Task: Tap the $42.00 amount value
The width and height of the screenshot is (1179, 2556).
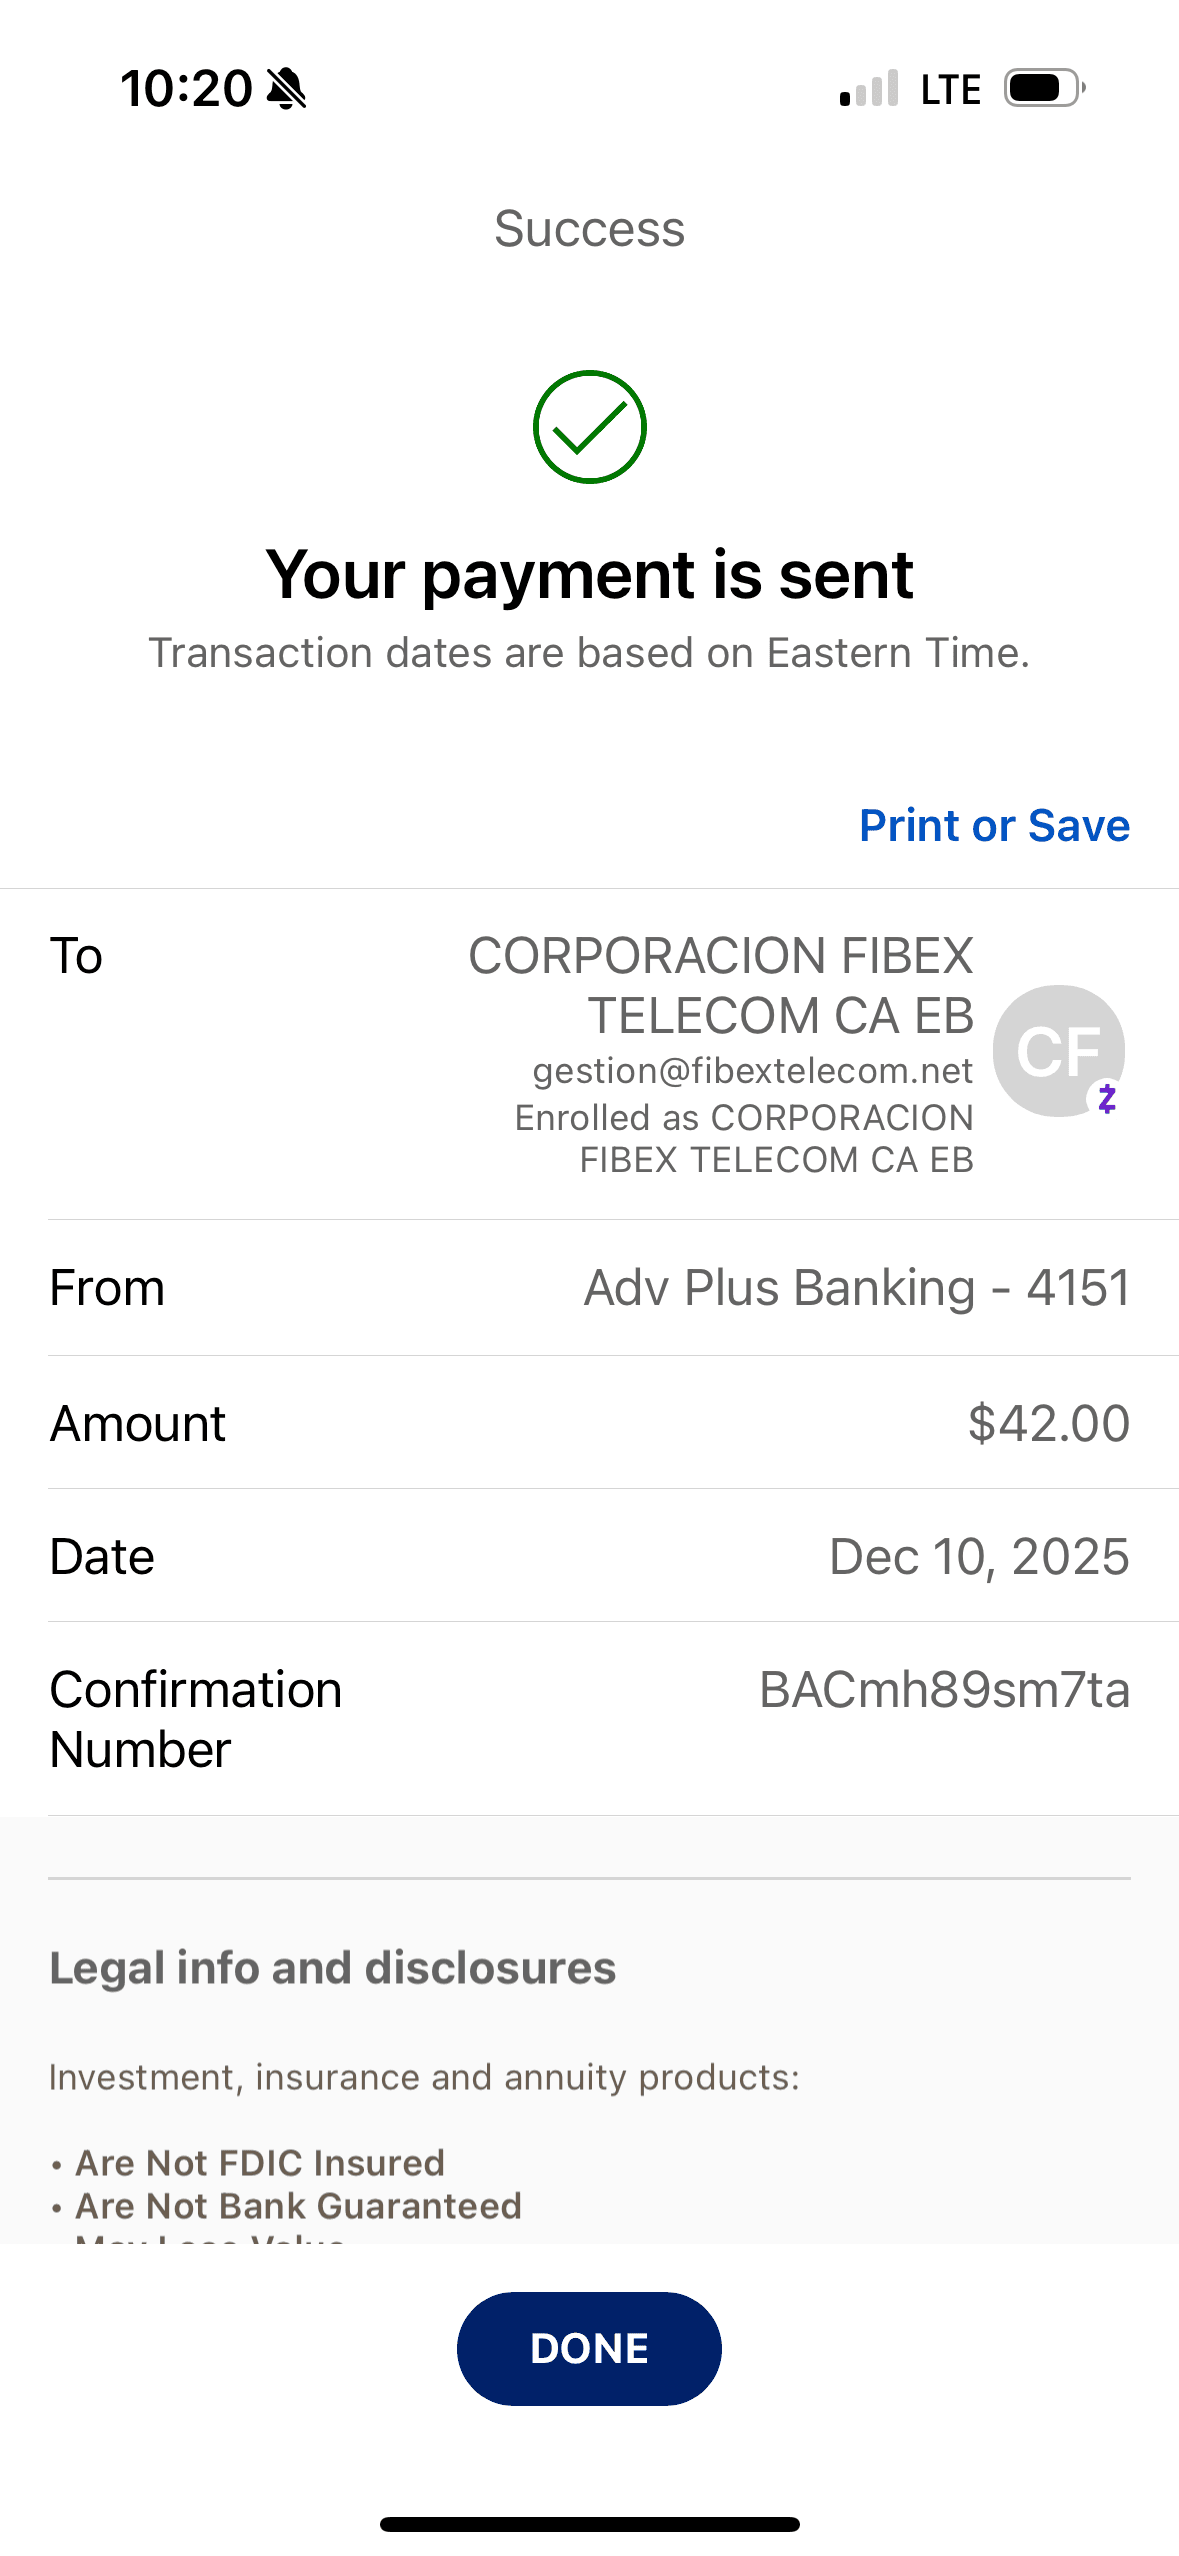Action: (x=1048, y=1423)
